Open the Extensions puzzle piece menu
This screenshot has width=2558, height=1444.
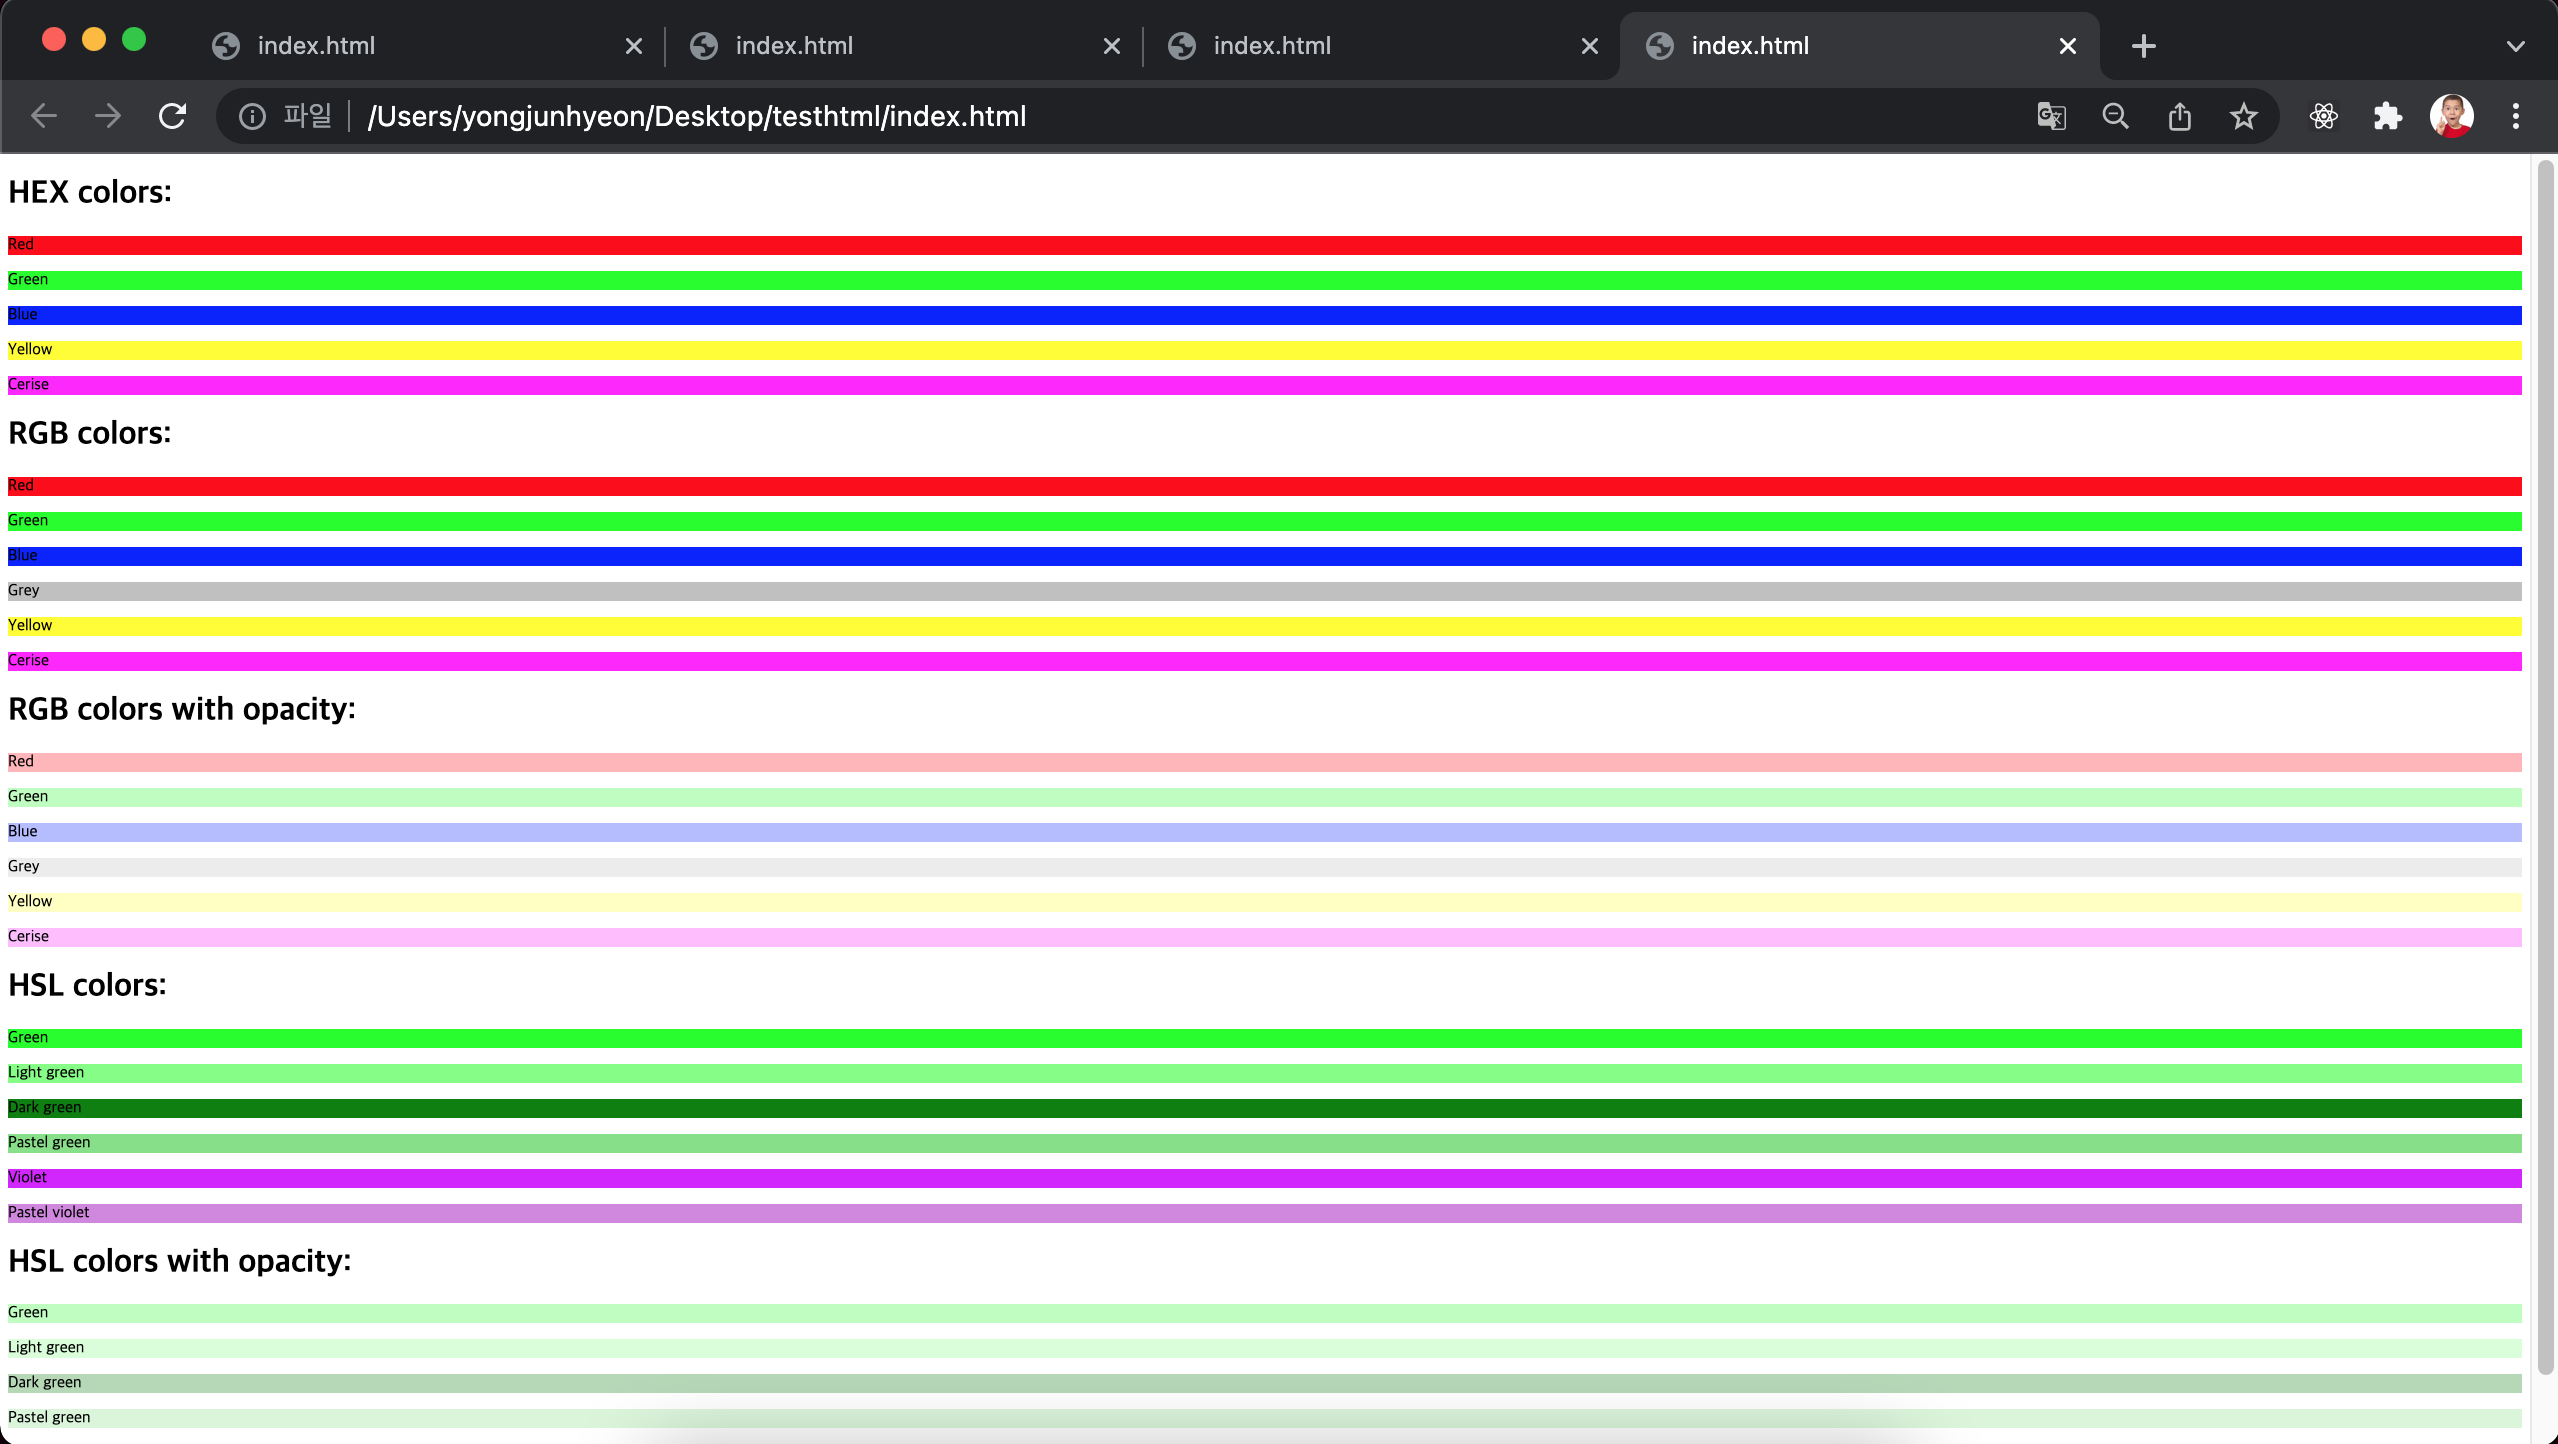tap(2388, 116)
